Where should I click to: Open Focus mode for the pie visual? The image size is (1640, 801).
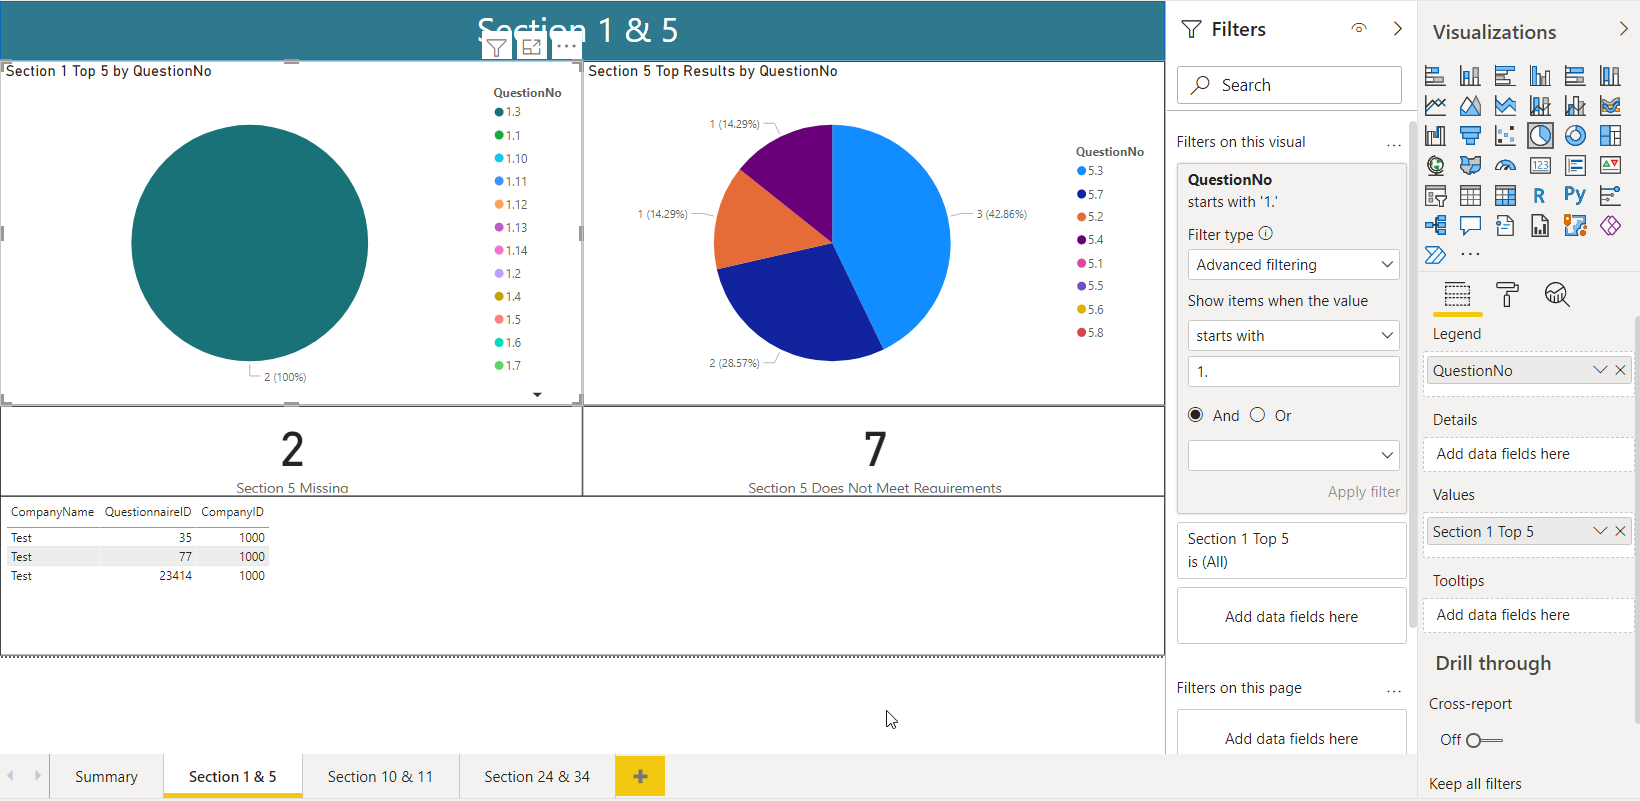pyautogui.click(x=532, y=46)
